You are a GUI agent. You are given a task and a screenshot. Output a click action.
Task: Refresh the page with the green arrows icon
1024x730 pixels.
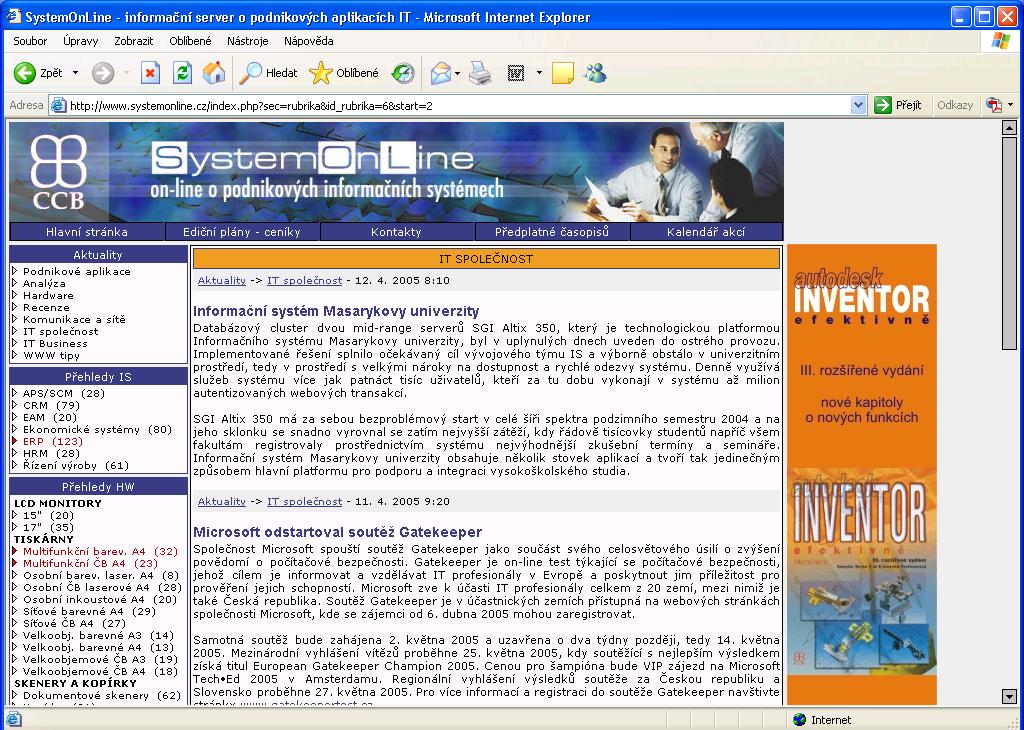pos(182,73)
